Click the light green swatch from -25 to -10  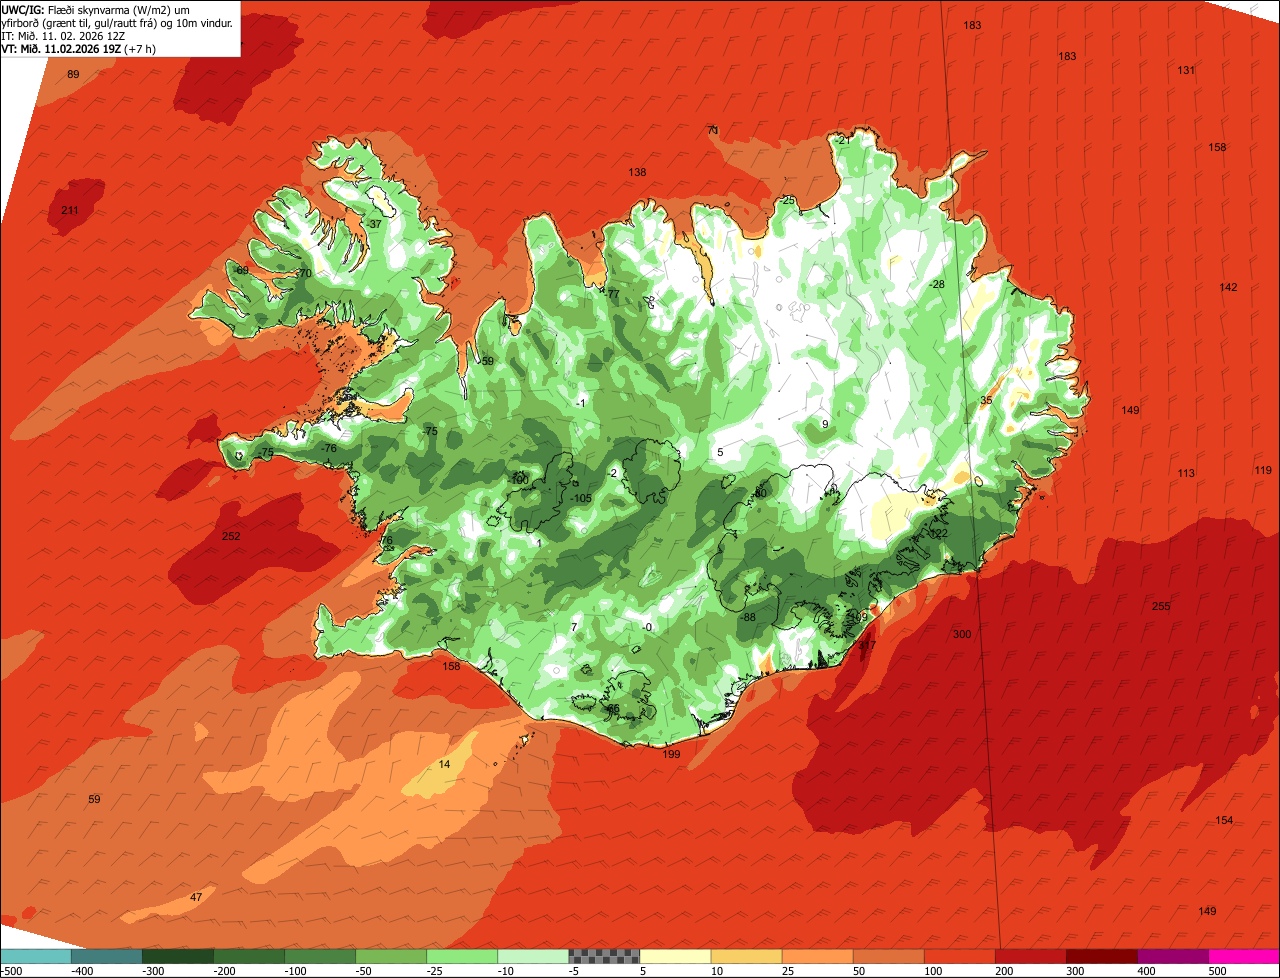point(462,956)
